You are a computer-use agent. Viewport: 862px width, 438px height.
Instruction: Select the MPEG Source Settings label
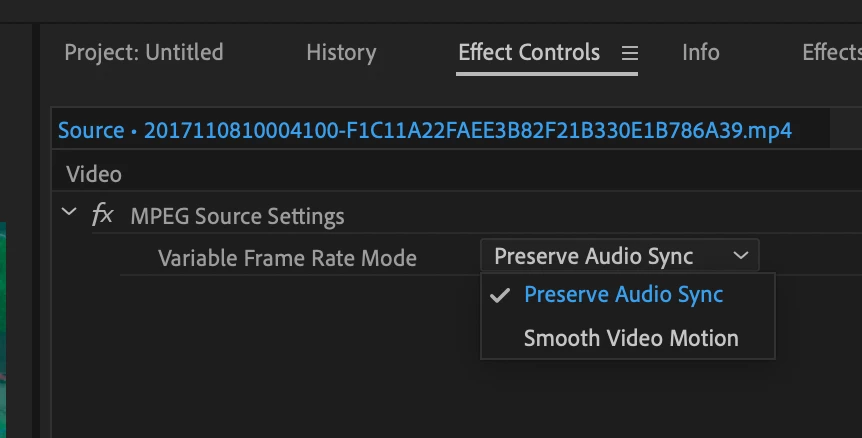tap(237, 216)
